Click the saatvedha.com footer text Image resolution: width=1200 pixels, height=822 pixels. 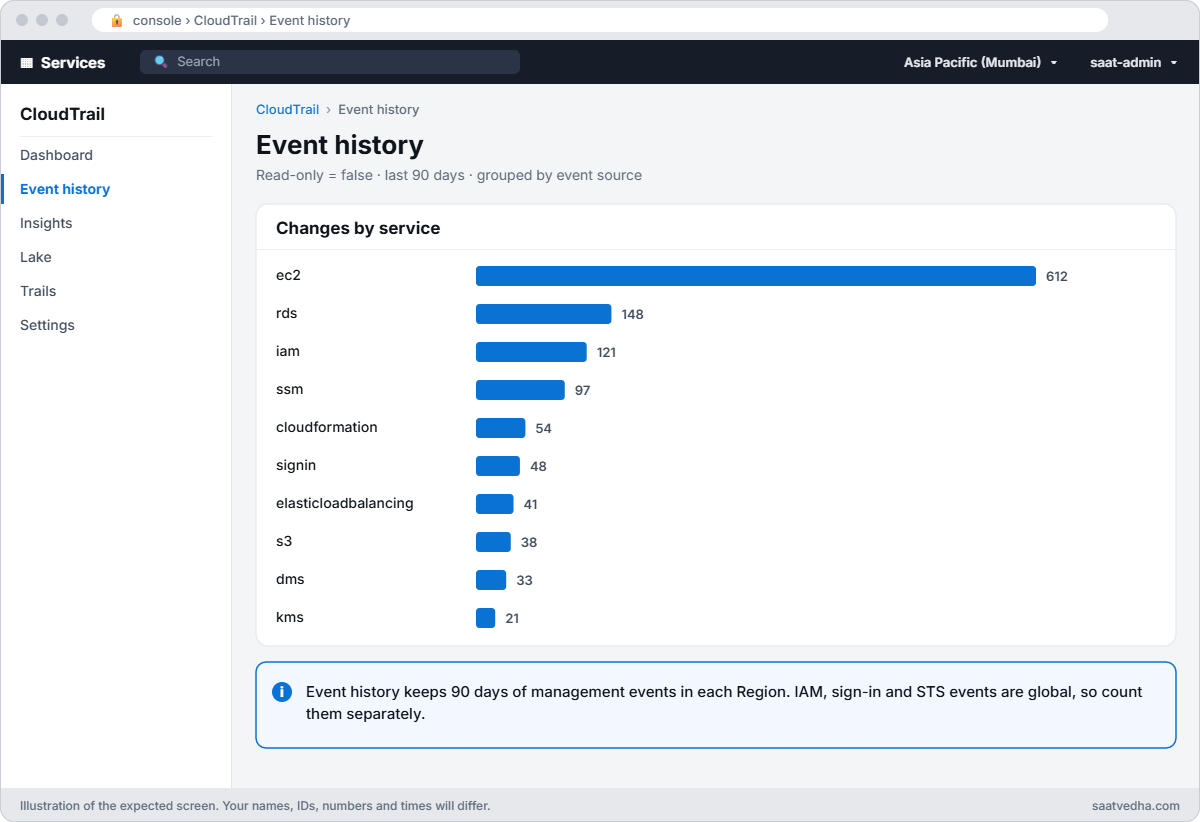click(x=1137, y=805)
